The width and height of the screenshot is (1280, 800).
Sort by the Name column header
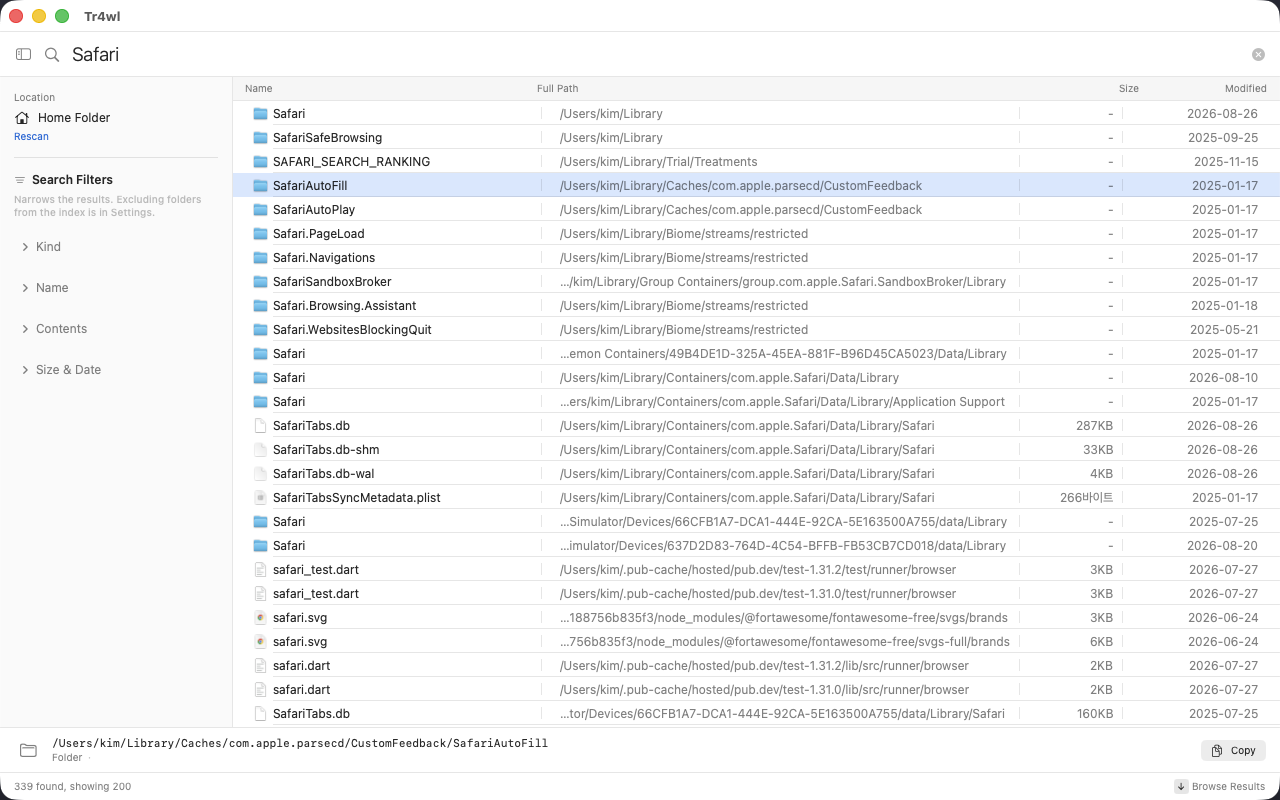[258, 88]
